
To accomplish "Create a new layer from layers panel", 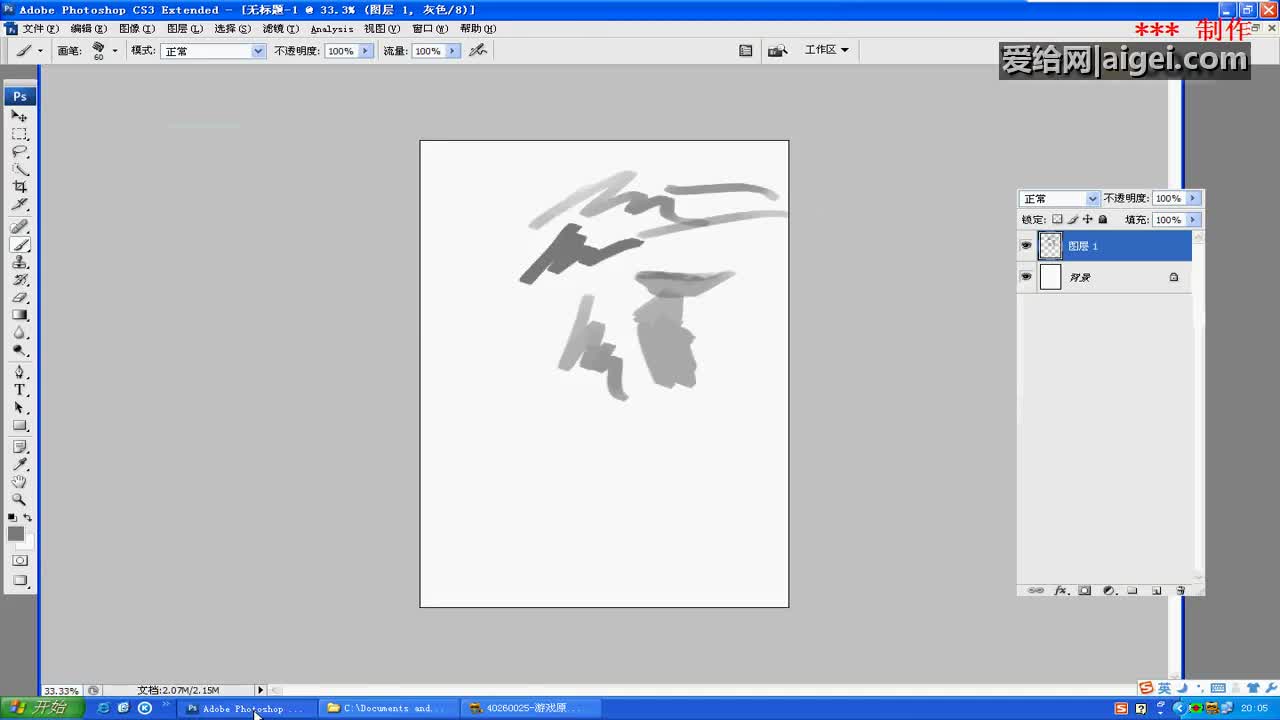I will coord(1156,591).
